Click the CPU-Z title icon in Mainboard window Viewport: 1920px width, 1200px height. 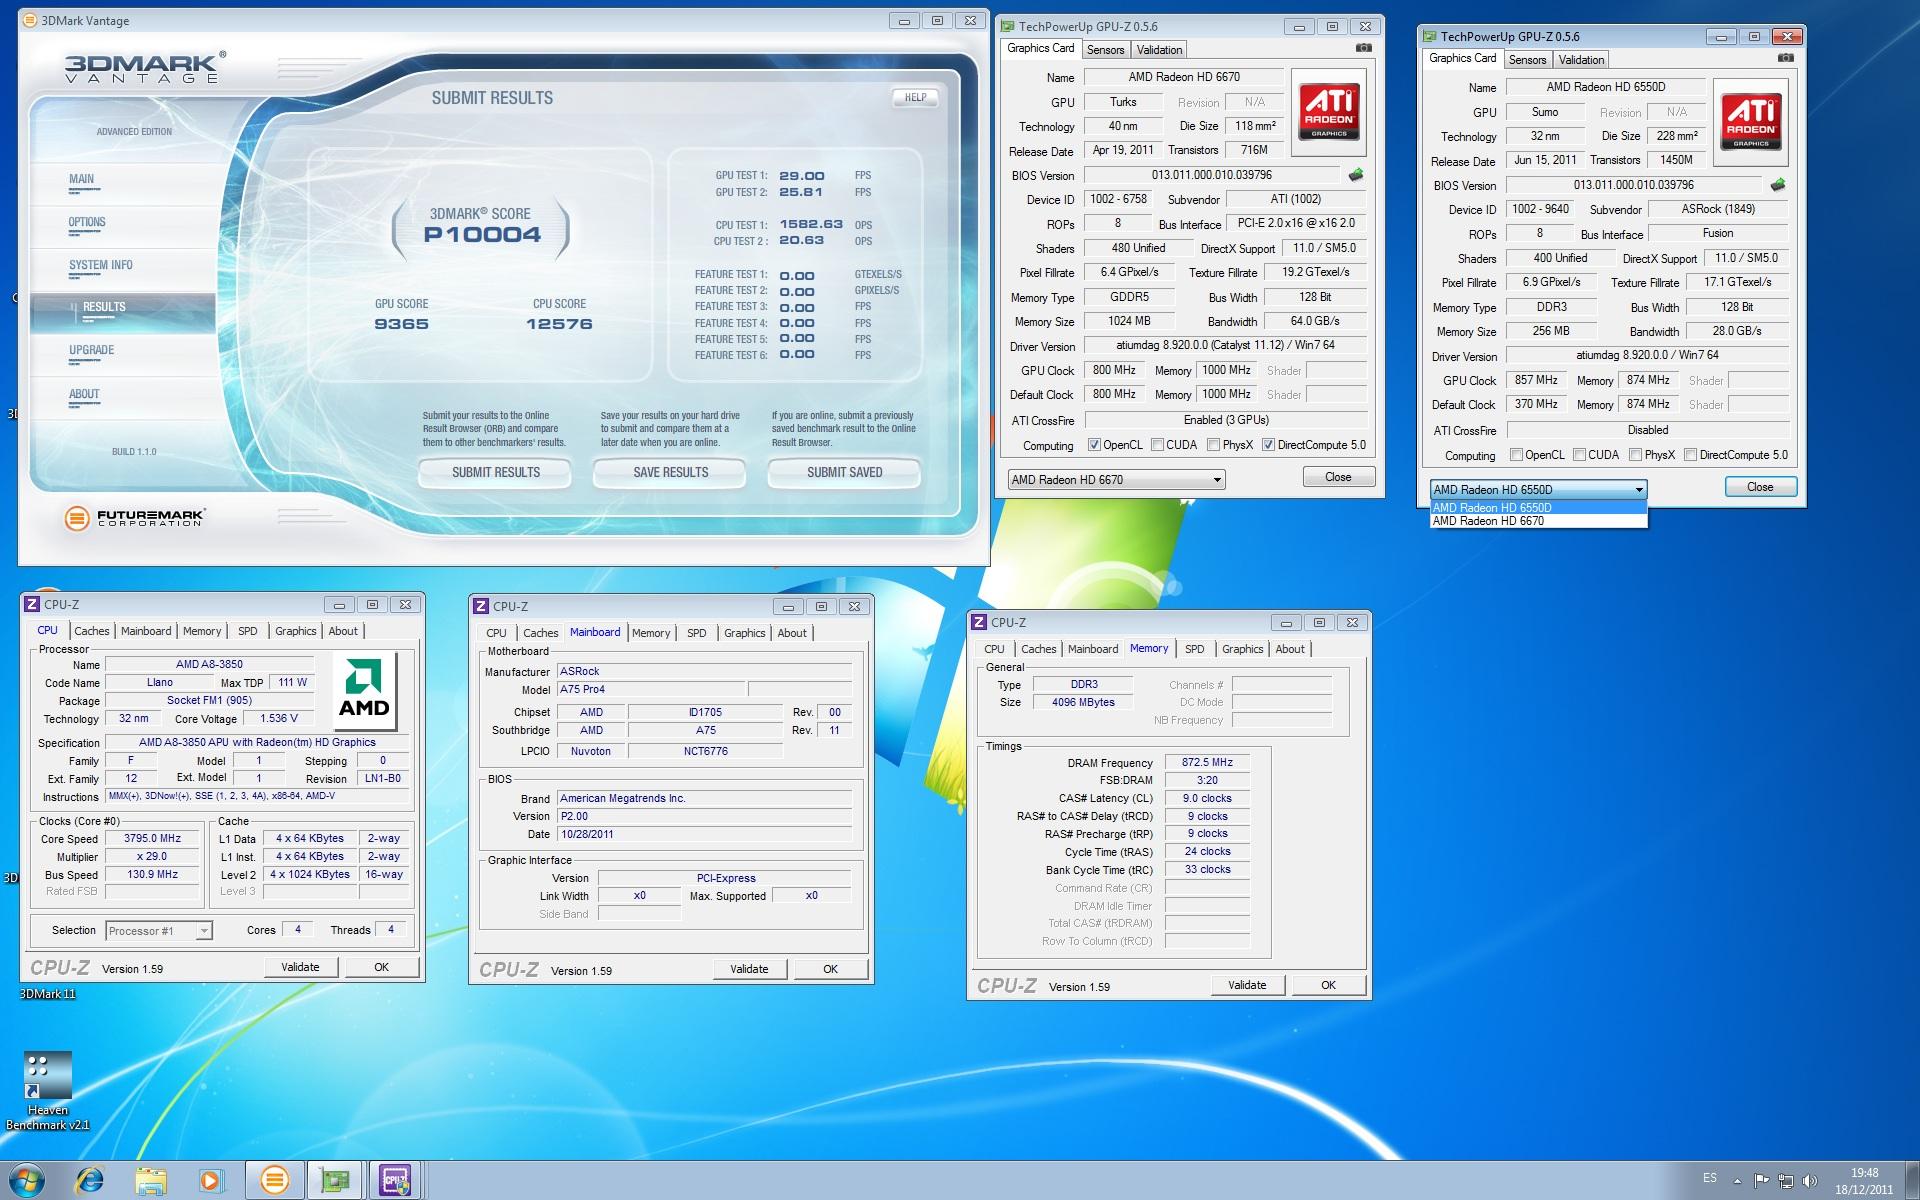pos(481,606)
